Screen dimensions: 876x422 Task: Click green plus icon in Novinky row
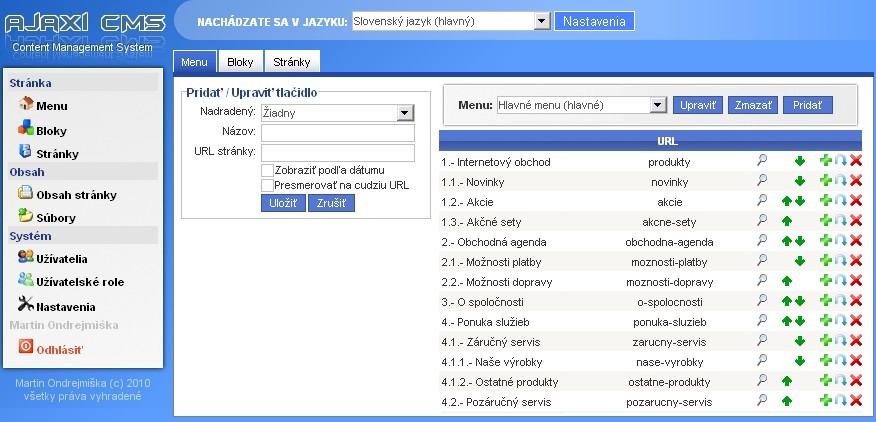tap(826, 181)
